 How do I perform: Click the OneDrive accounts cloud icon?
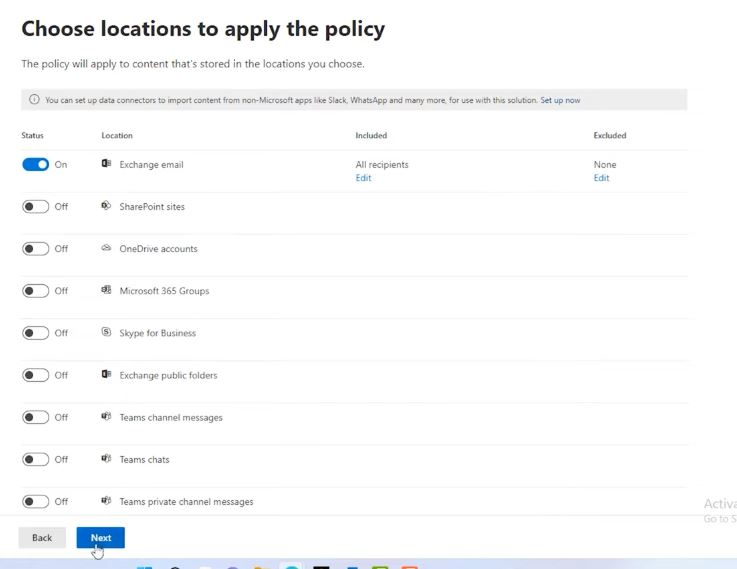106,248
